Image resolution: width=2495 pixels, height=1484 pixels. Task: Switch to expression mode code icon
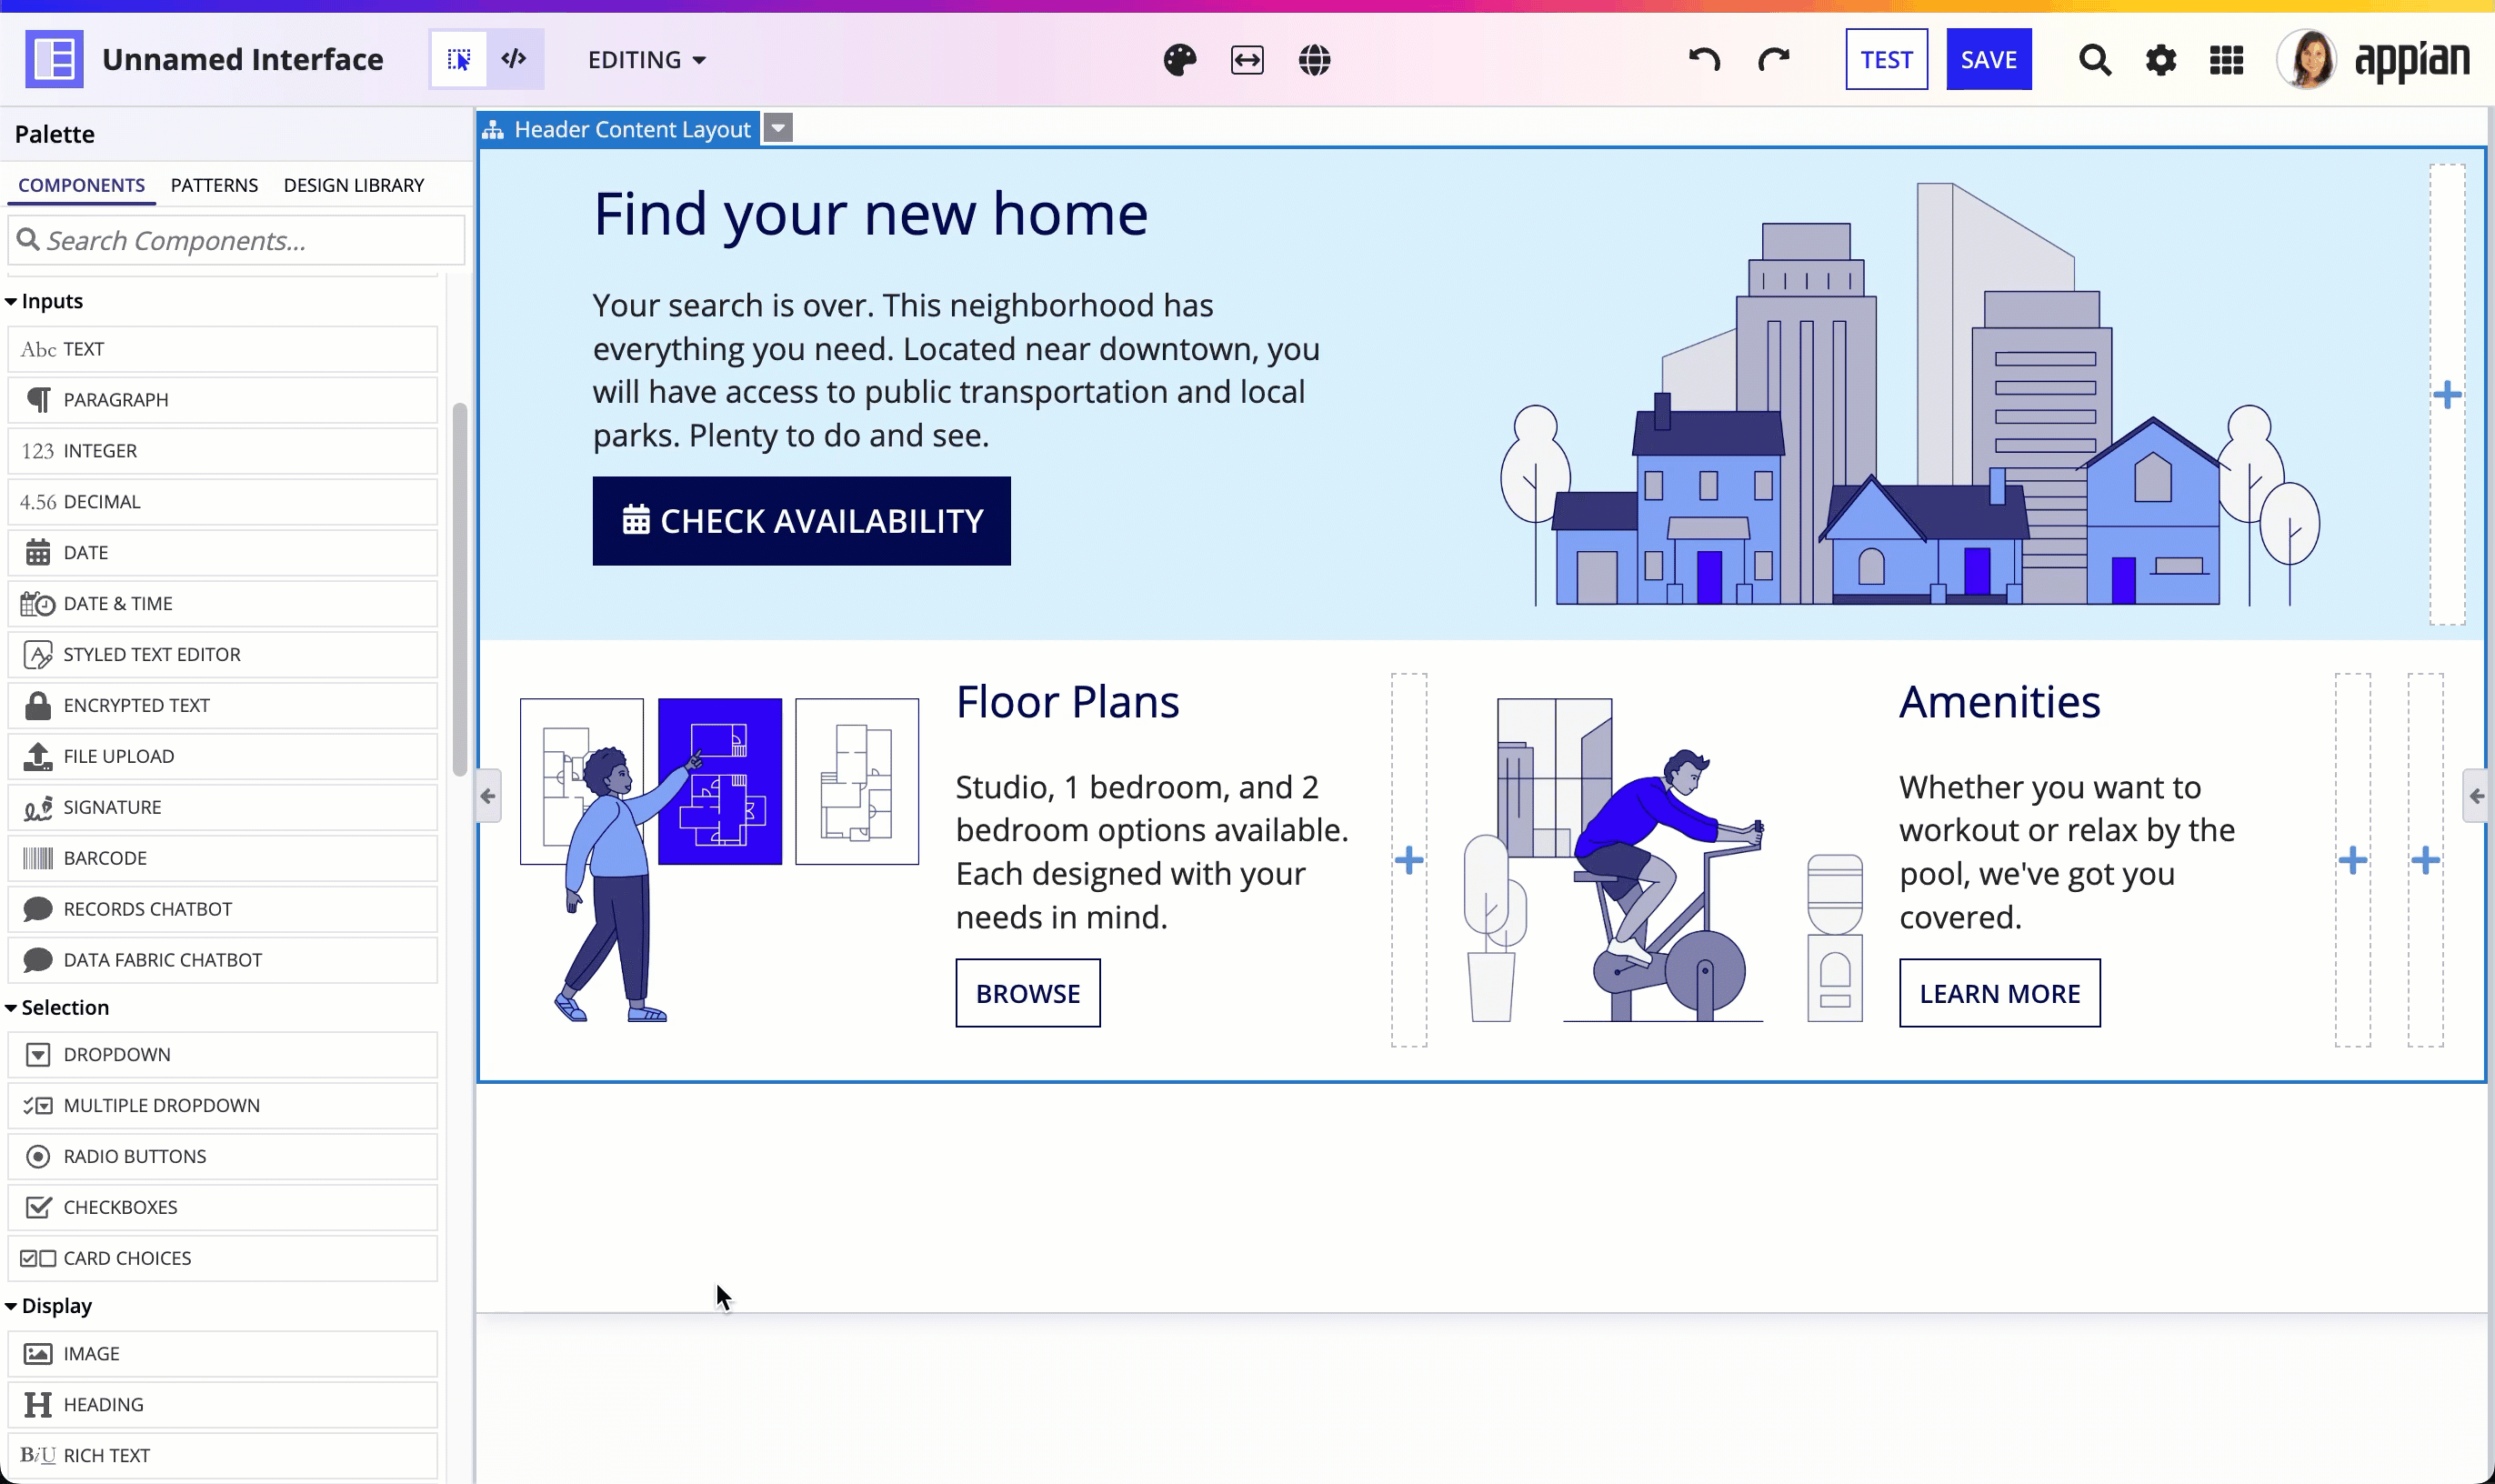click(x=514, y=60)
